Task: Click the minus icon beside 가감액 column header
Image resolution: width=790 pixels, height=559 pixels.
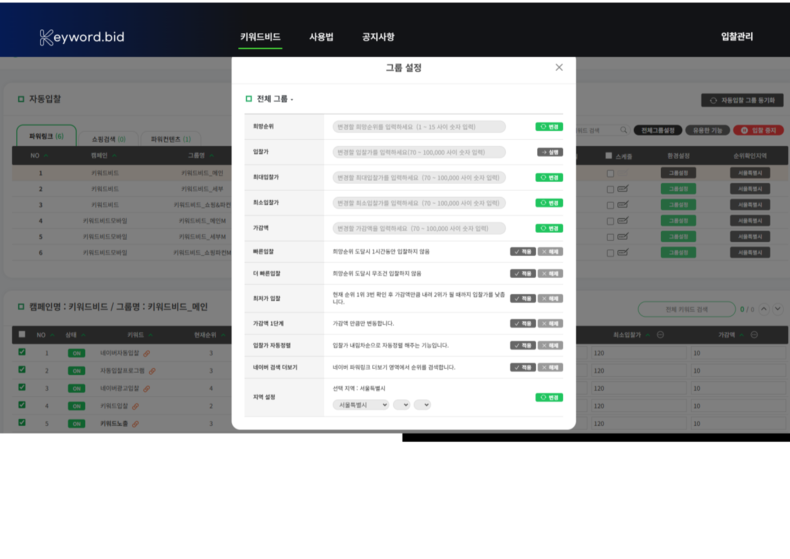Action: pyautogui.click(x=754, y=334)
